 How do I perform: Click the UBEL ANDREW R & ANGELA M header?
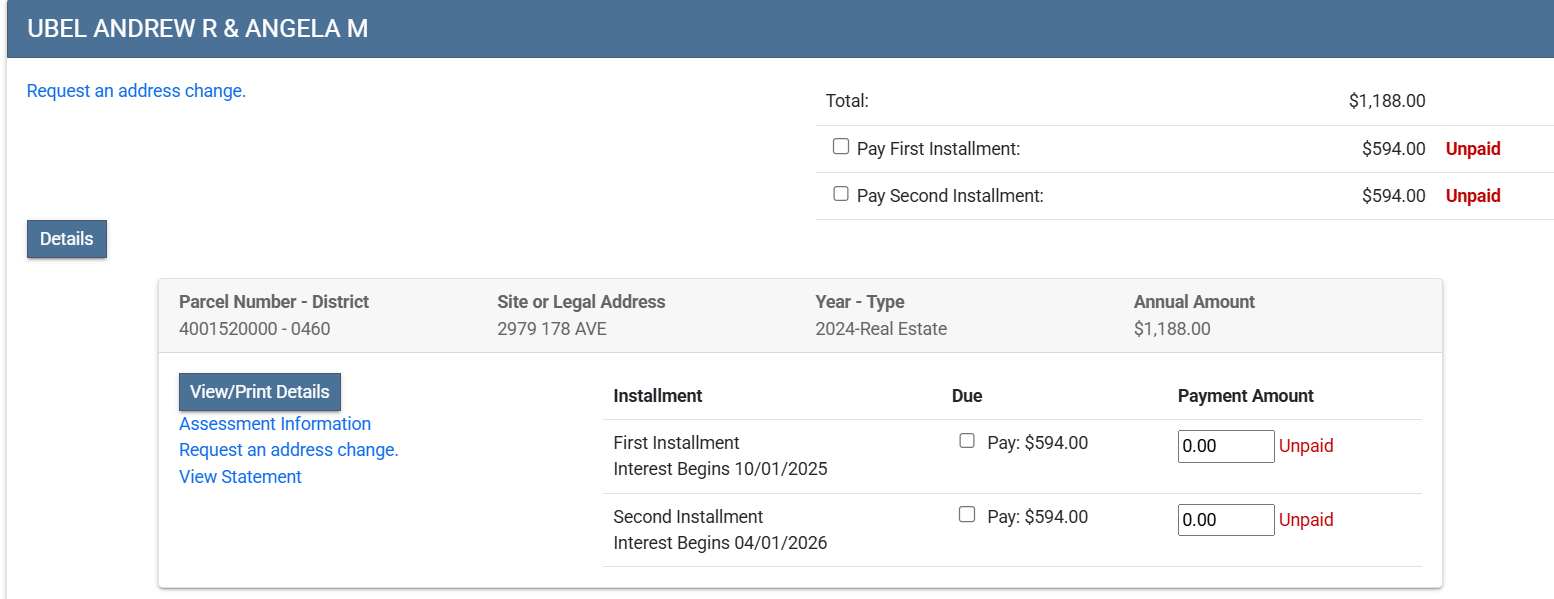pyautogui.click(x=198, y=29)
